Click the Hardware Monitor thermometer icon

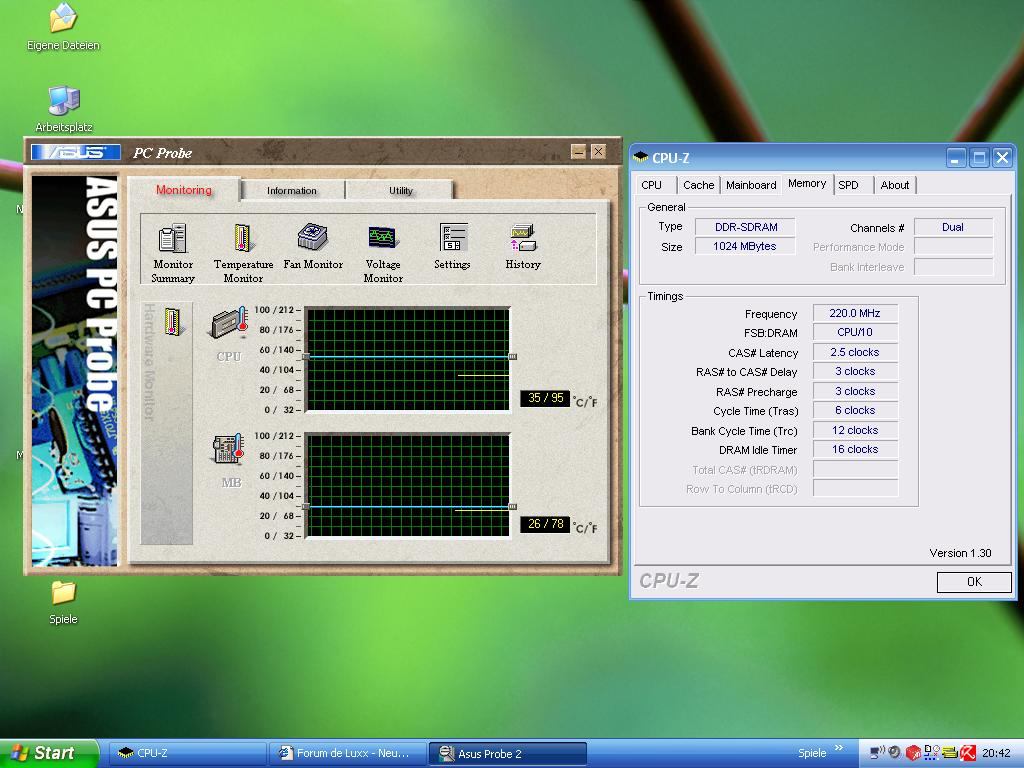click(x=172, y=321)
